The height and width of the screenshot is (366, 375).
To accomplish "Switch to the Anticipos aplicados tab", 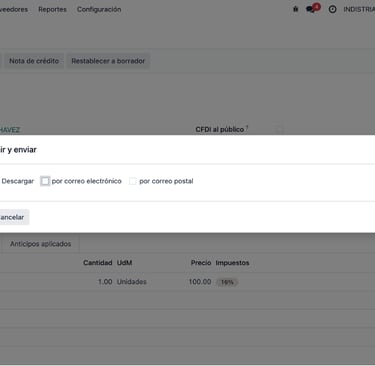I will tap(40, 244).
